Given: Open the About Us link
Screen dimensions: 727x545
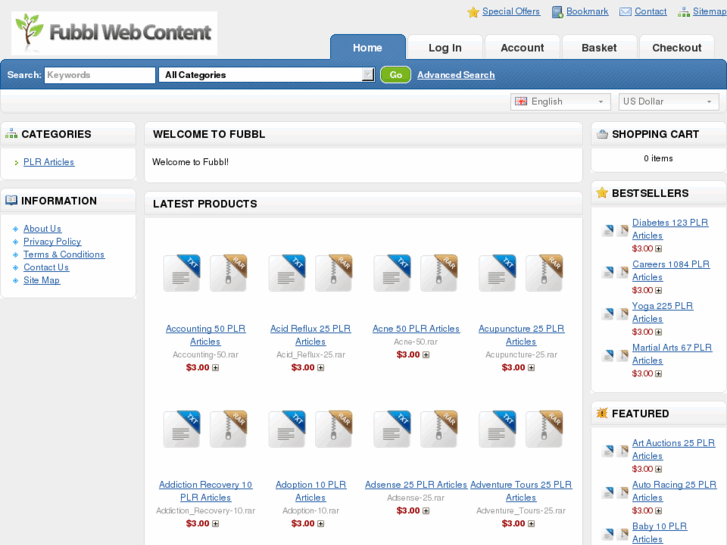Looking at the screenshot, I should pos(42,229).
